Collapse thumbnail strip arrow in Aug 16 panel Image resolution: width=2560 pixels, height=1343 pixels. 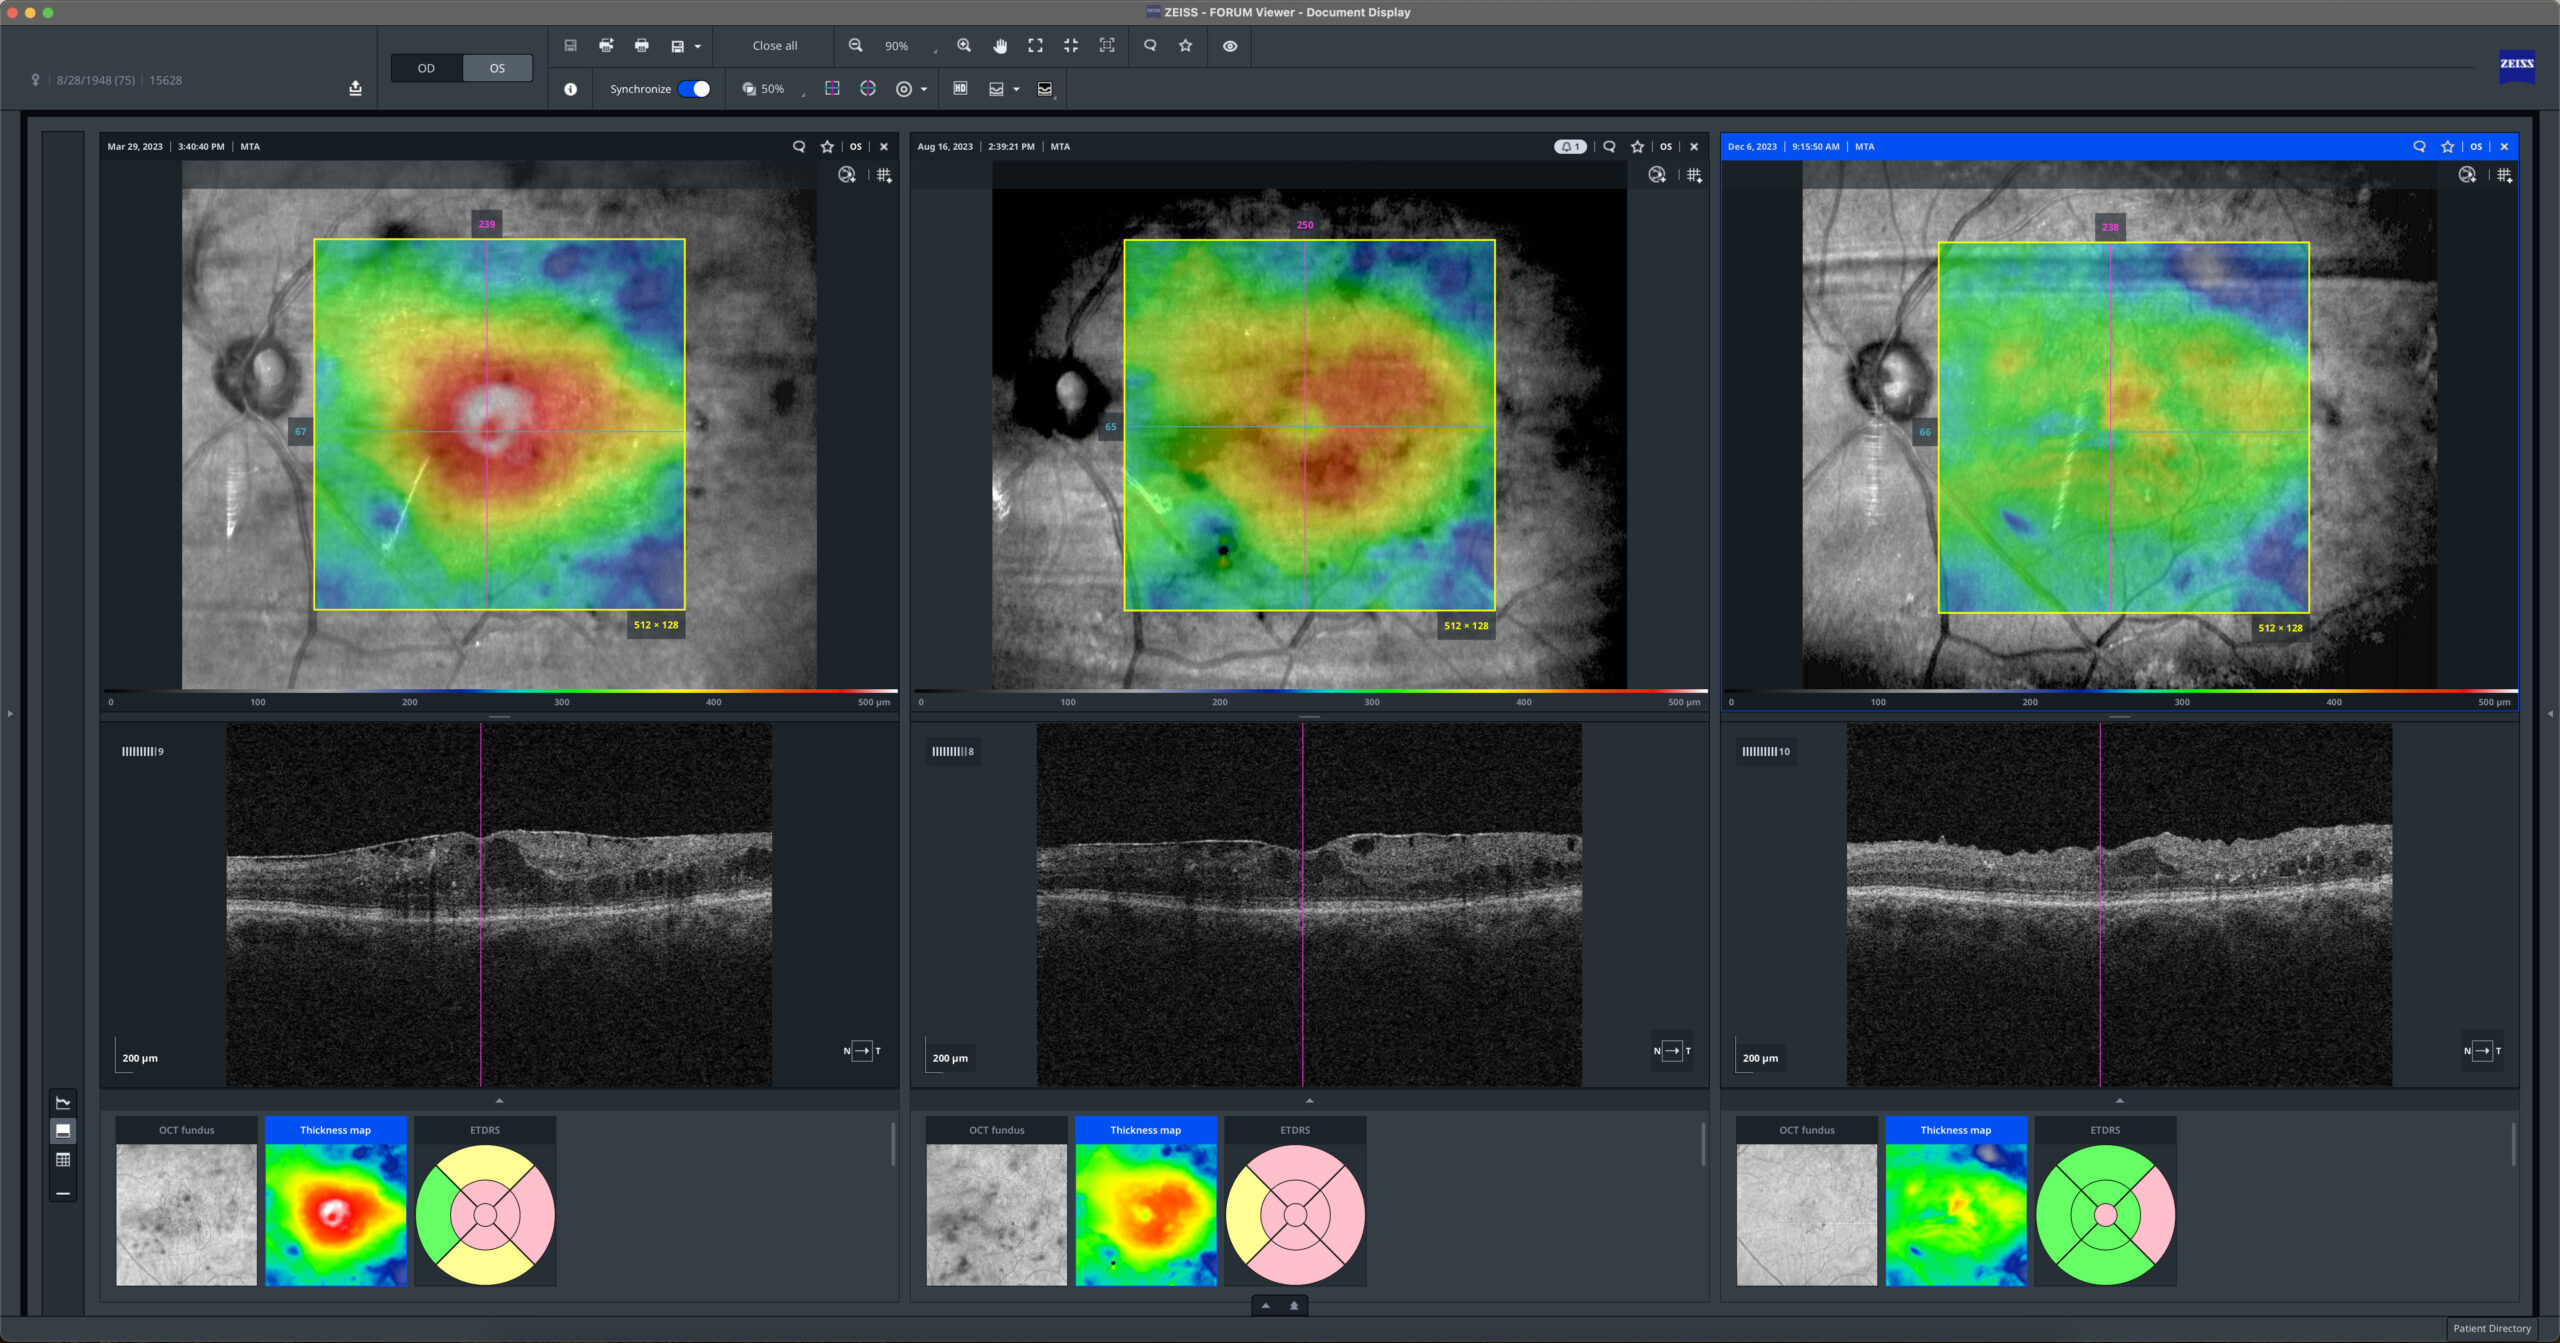(1309, 1100)
